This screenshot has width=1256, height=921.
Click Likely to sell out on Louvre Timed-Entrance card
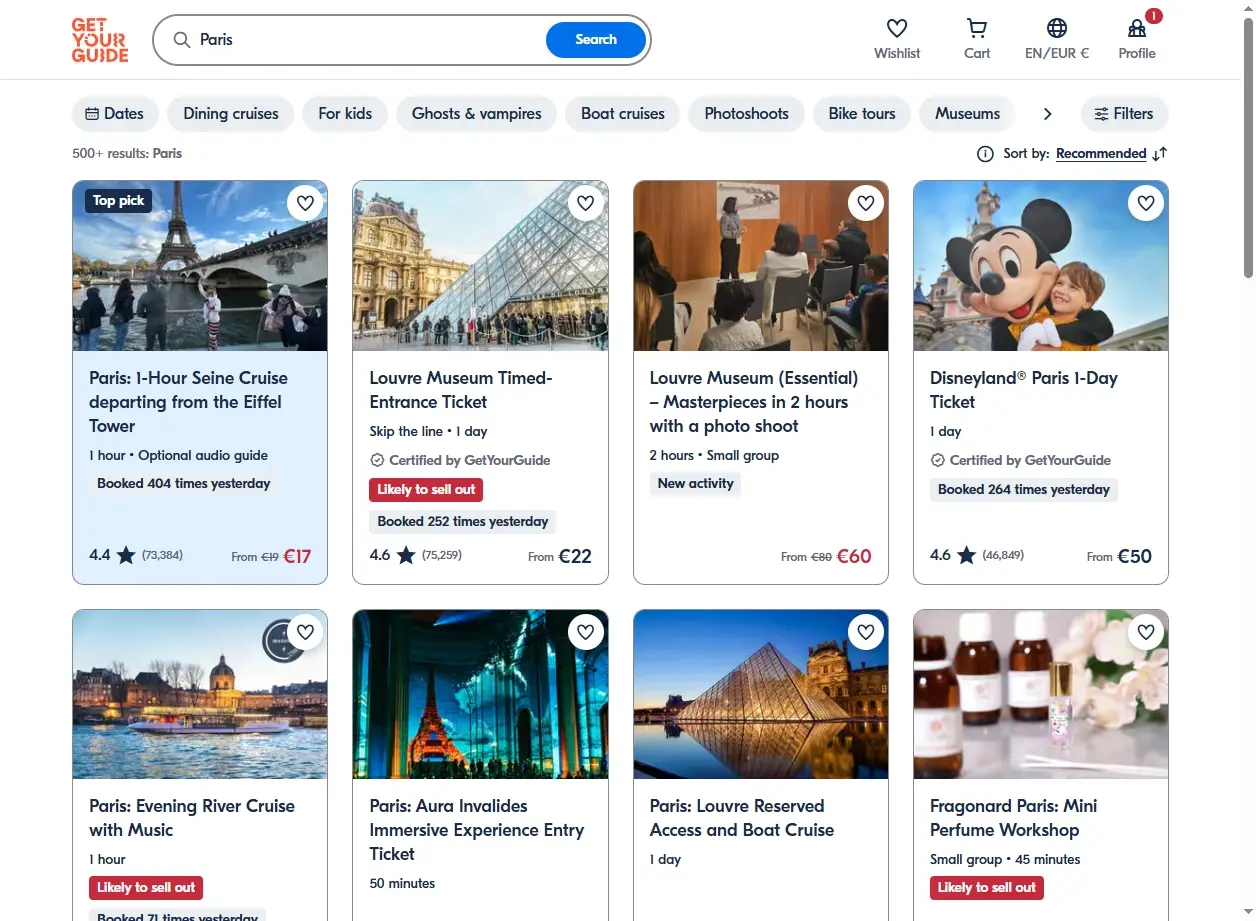[426, 490]
